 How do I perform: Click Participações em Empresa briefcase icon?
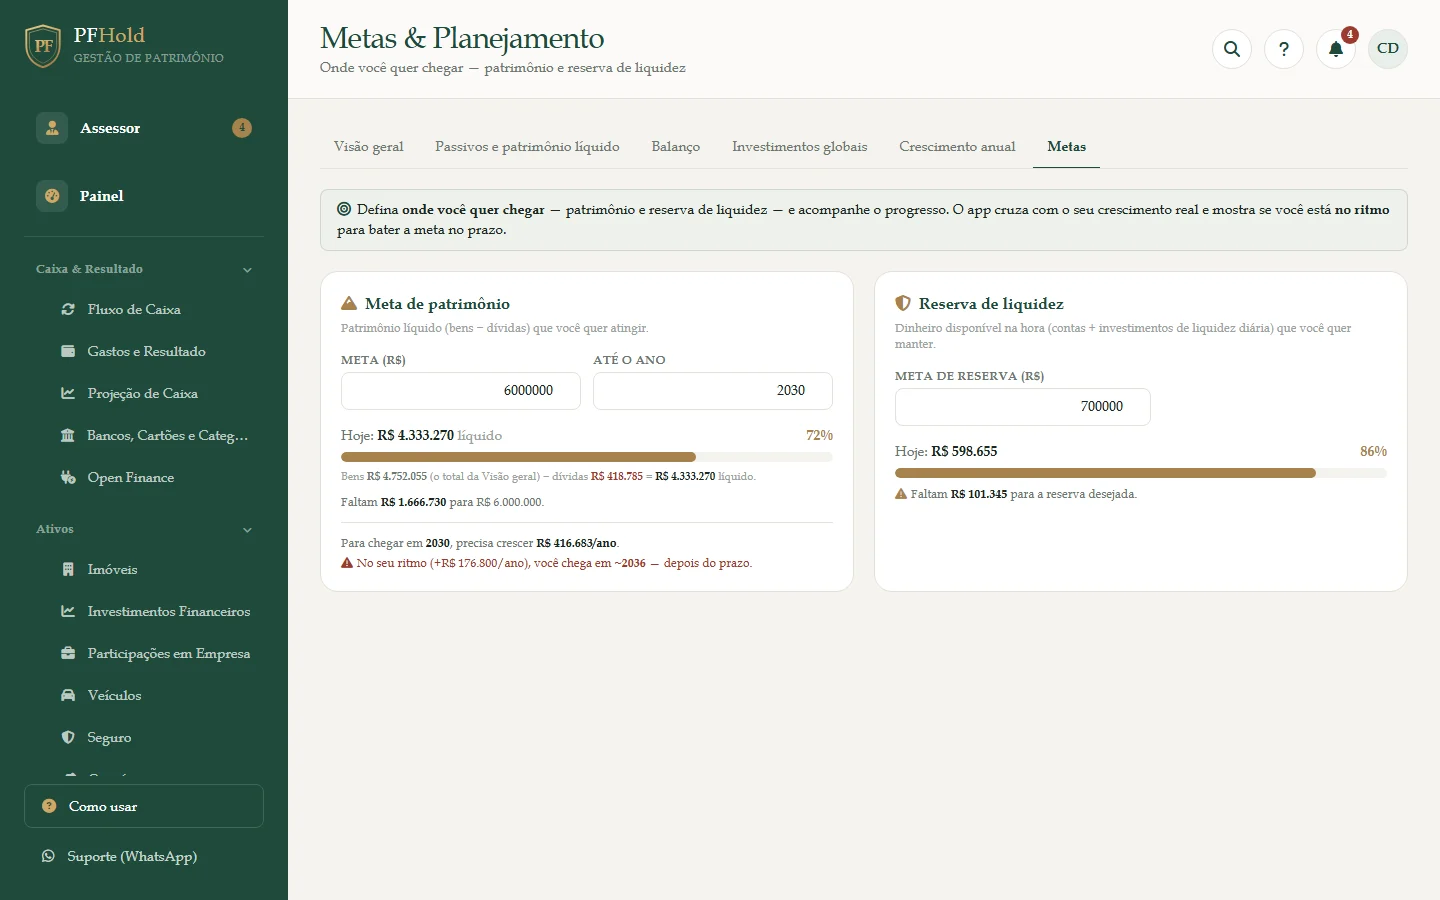[x=68, y=653]
